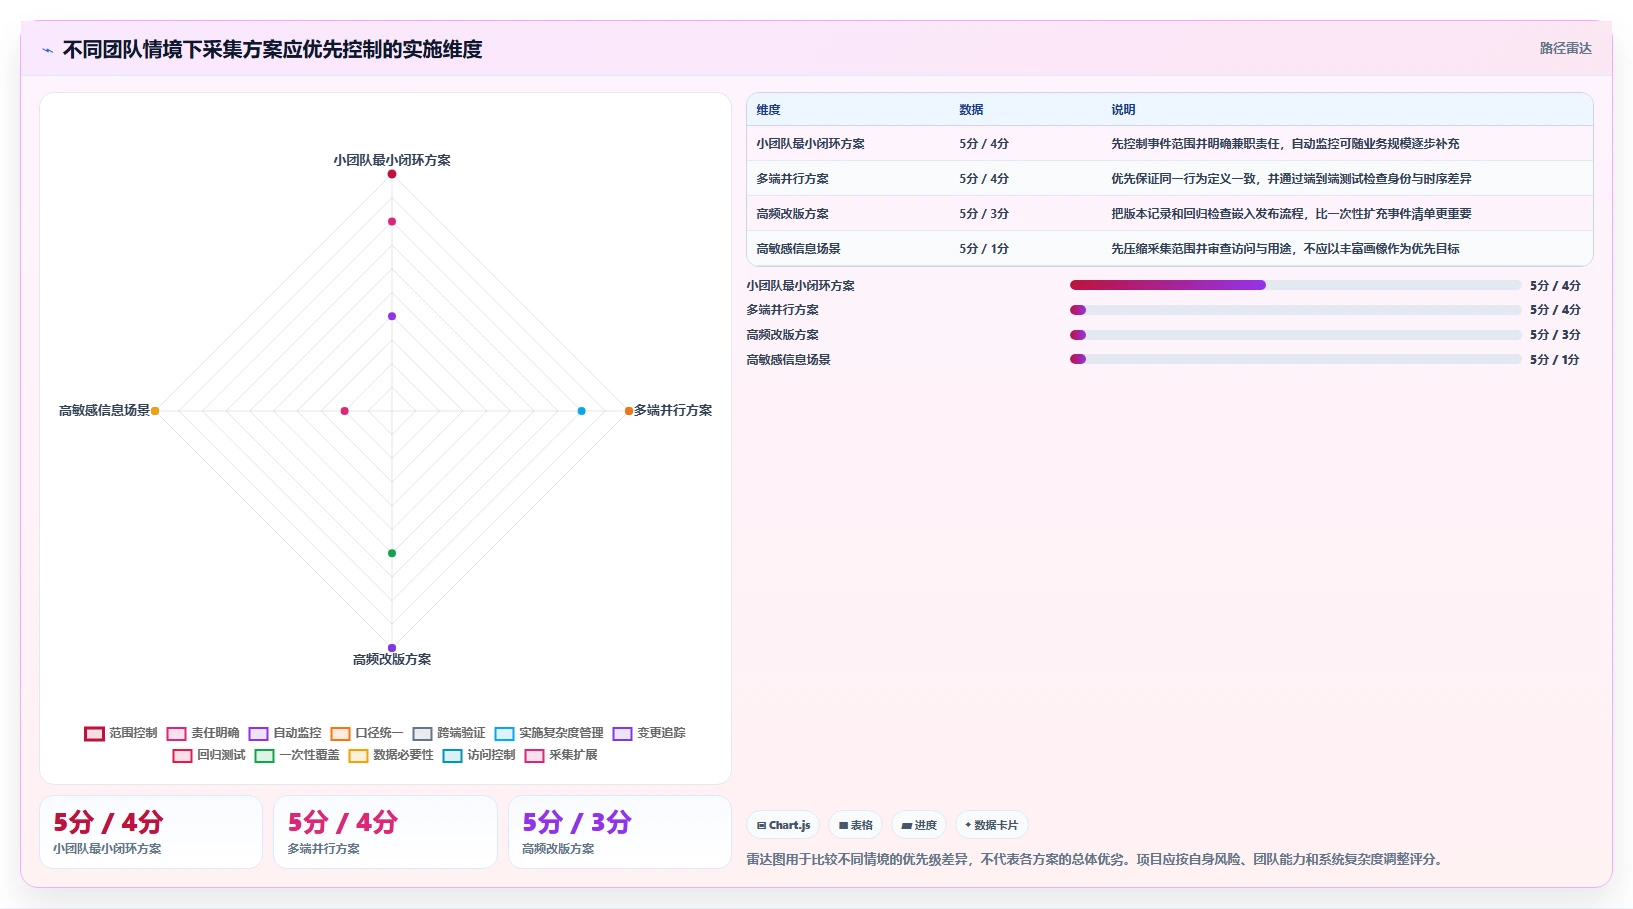This screenshot has width=1633, height=909.
Task: Click the footnote starting 雷达图用于比较
Action: click(x=1096, y=859)
